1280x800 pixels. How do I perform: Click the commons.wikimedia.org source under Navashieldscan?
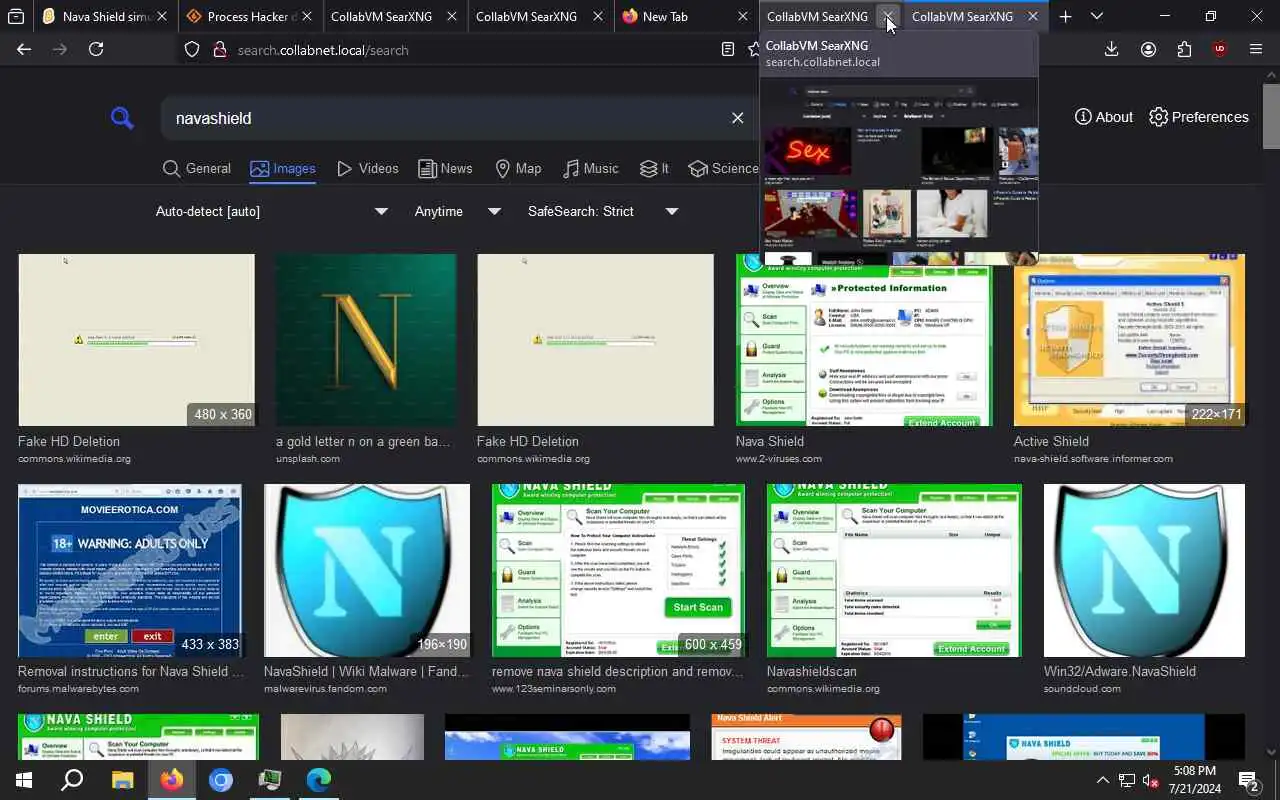pyautogui.click(x=823, y=689)
